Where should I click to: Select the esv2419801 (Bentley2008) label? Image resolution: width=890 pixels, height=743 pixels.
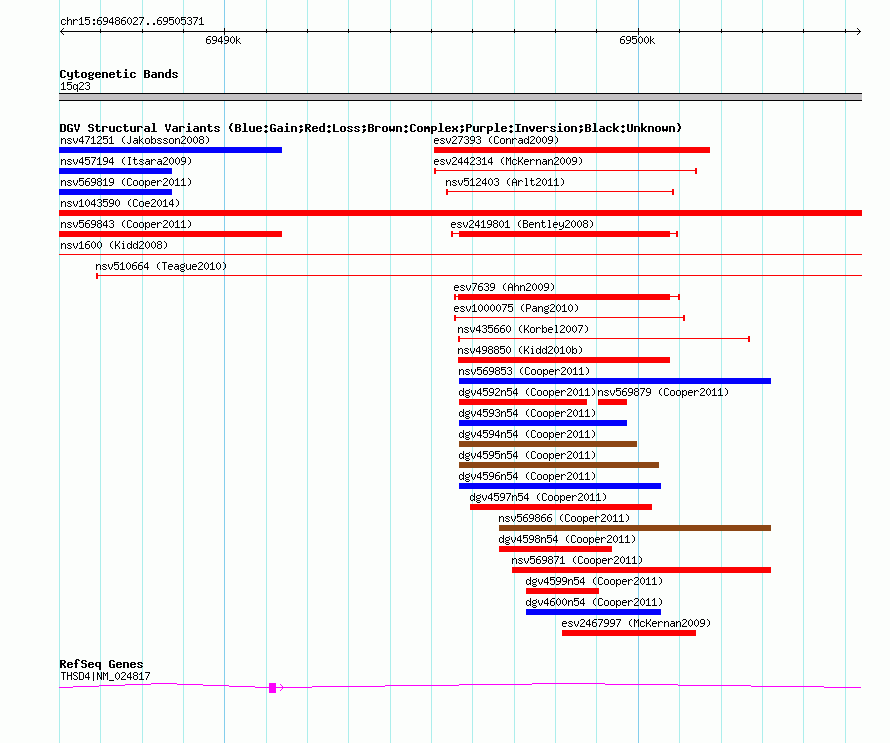pyautogui.click(x=522, y=224)
